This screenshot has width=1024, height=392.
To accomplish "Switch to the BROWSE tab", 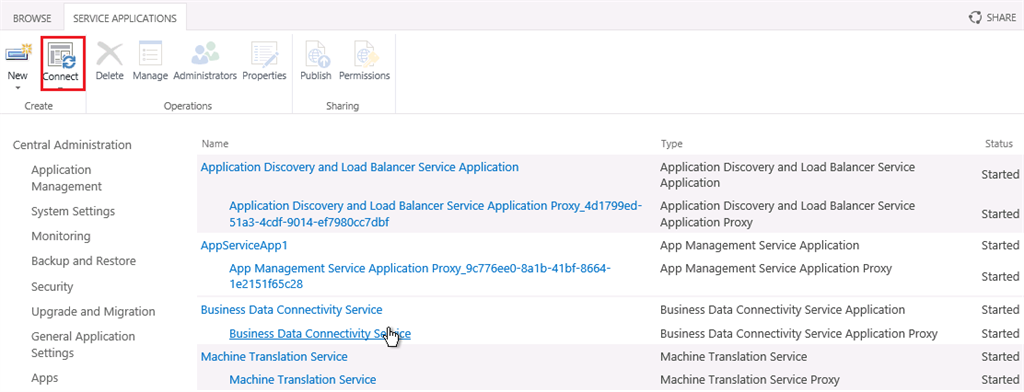I will (33, 18).
